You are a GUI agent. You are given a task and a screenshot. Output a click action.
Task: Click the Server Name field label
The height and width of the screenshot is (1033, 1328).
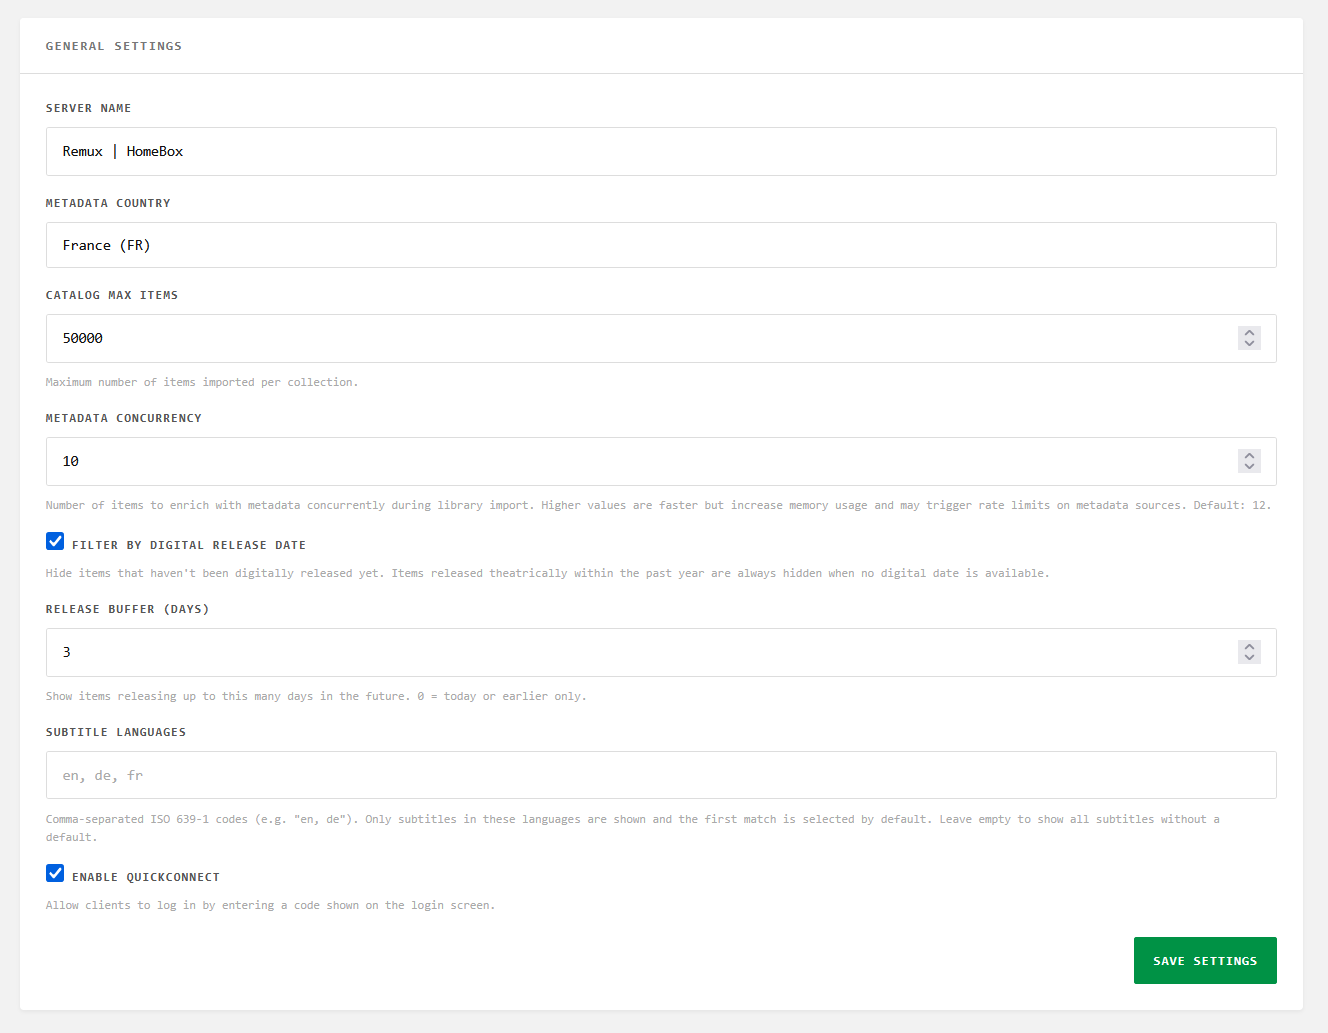point(88,108)
